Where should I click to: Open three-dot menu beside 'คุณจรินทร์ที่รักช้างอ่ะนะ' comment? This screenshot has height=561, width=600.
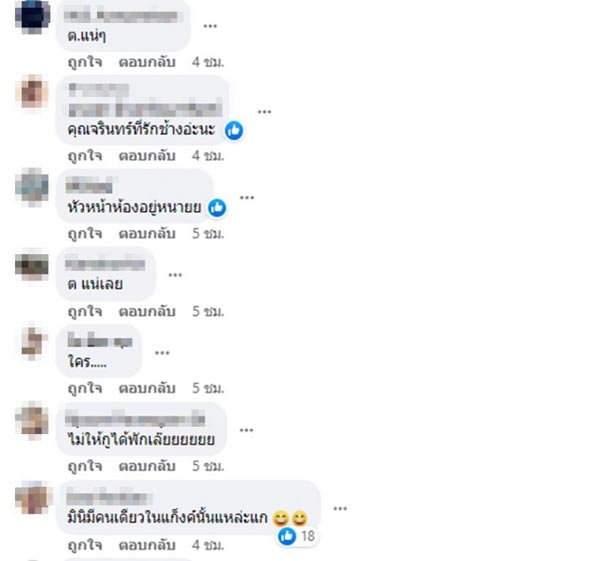[x=264, y=112]
